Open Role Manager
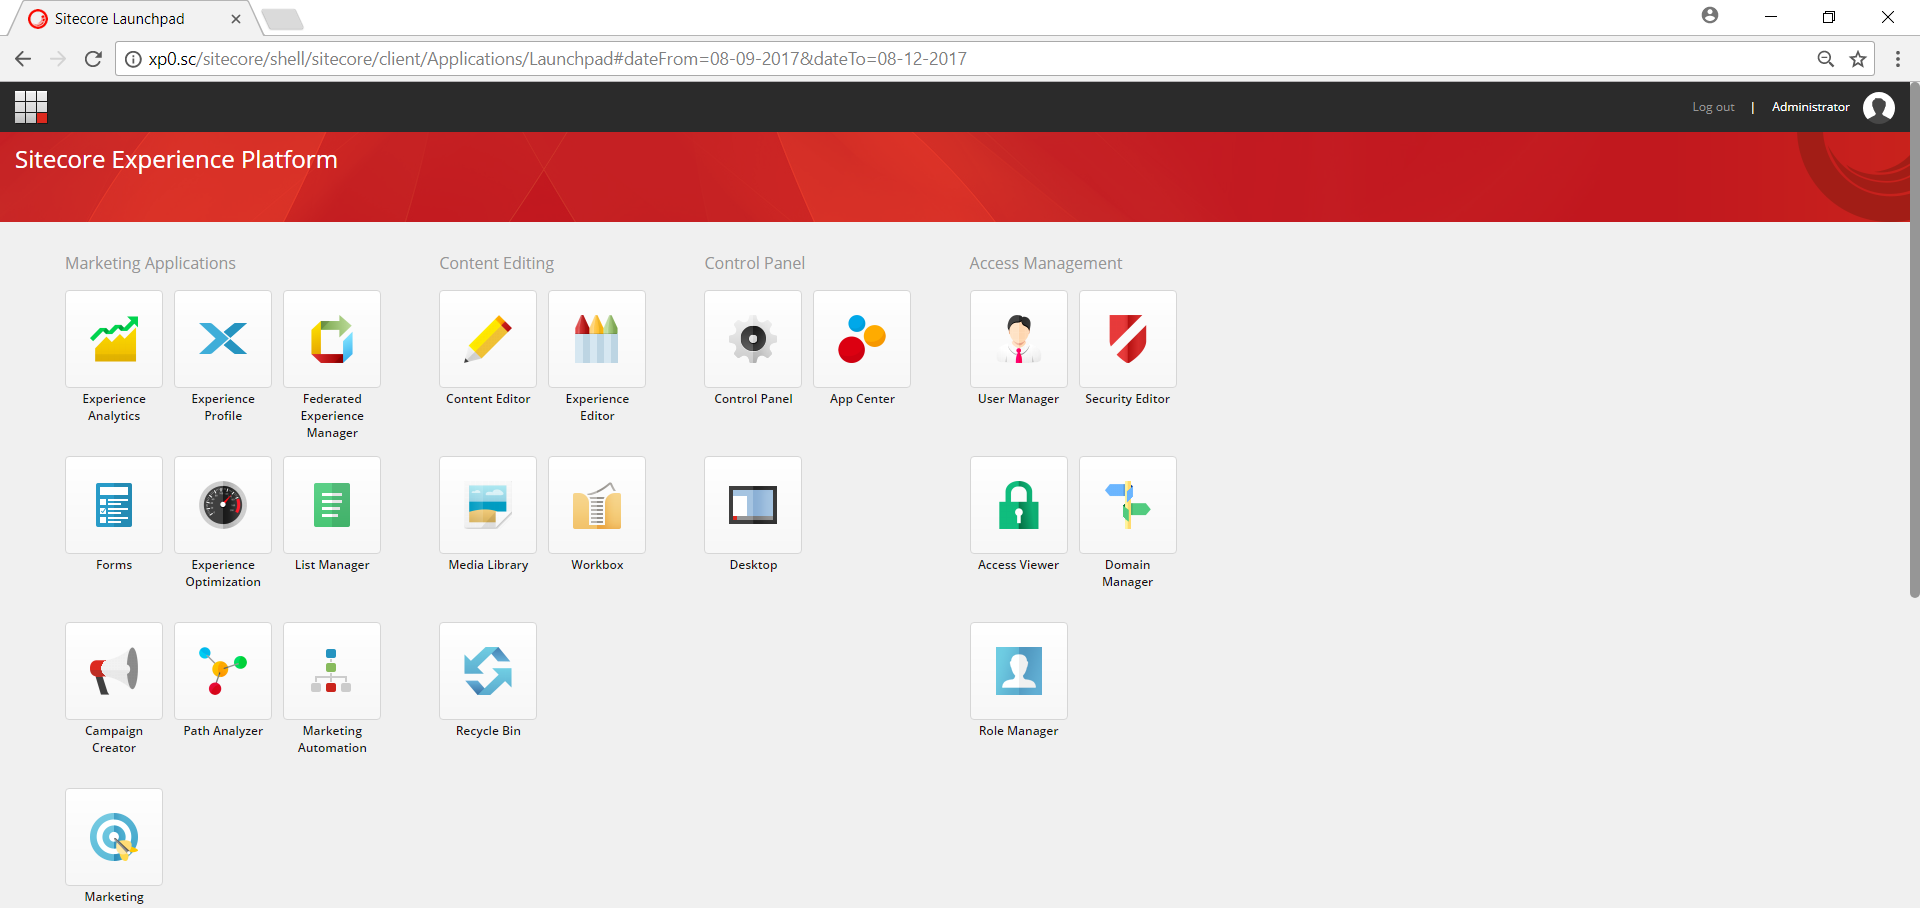Image resolution: width=1920 pixels, height=908 pixels. [1019, 671]
